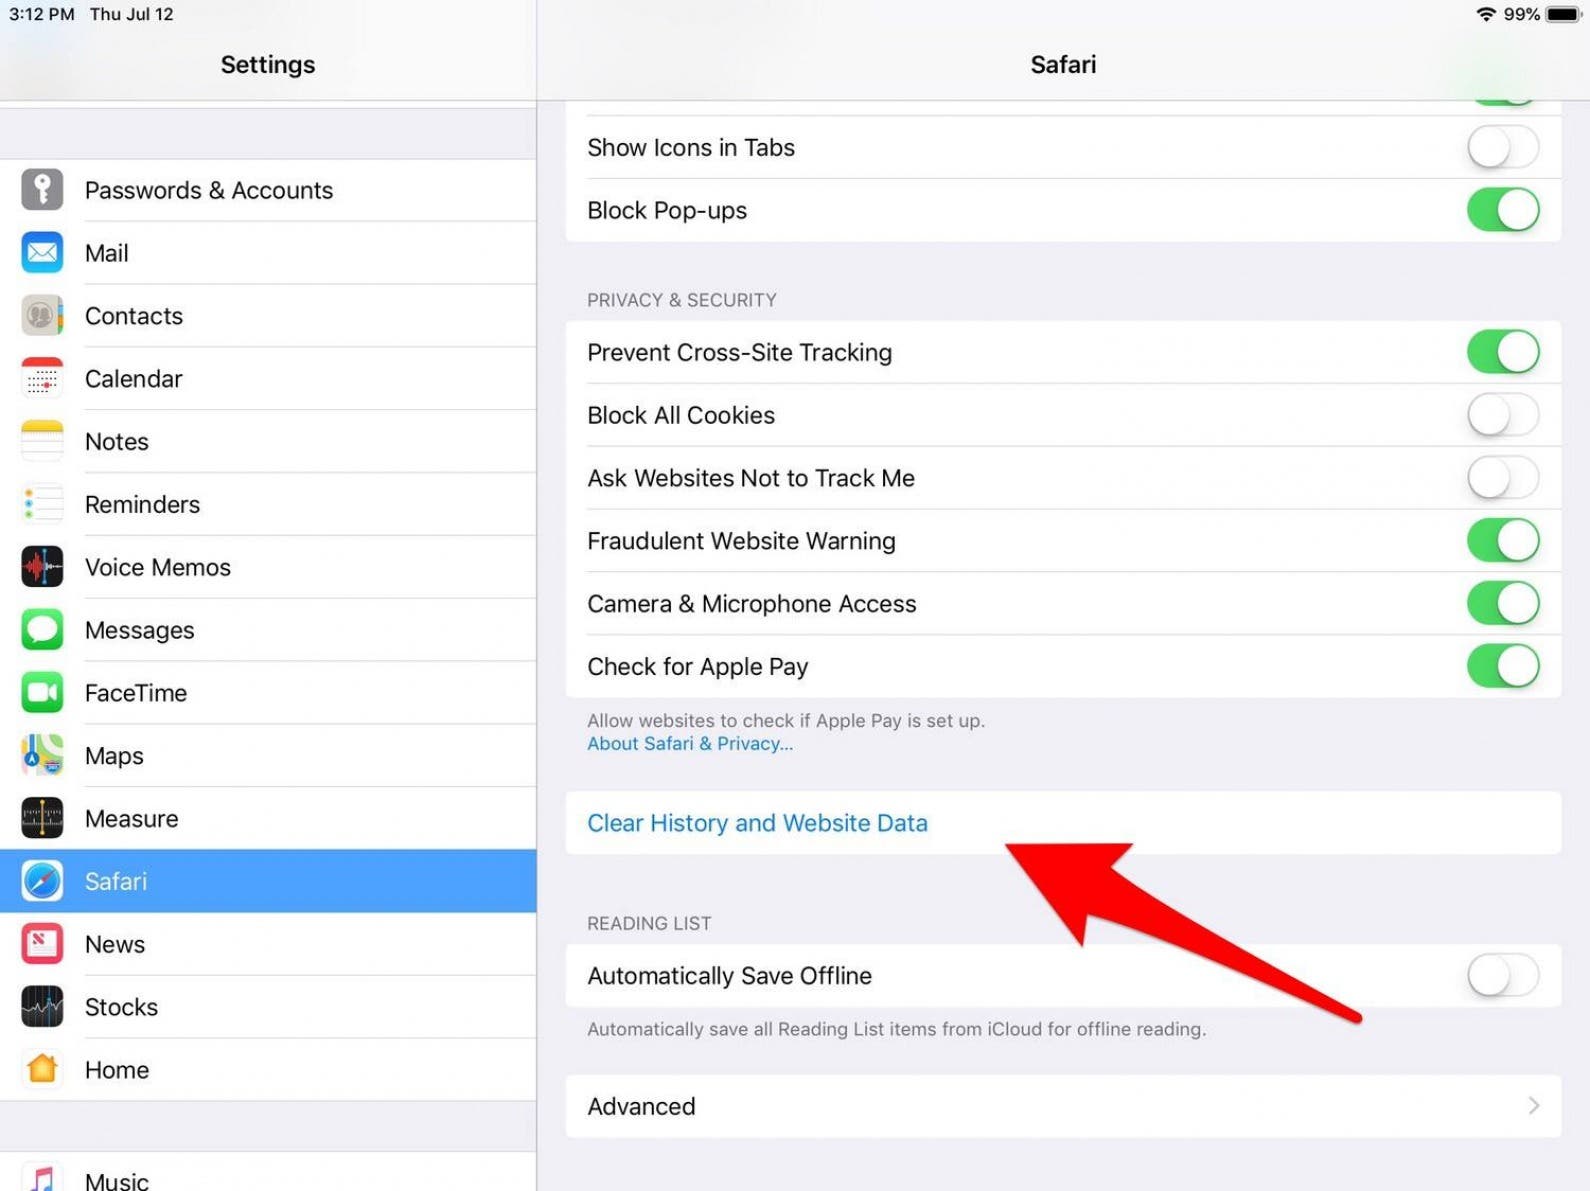
Task: Tap the clock time in status bar
Action: pyautogui.click(x=42, y=14)
